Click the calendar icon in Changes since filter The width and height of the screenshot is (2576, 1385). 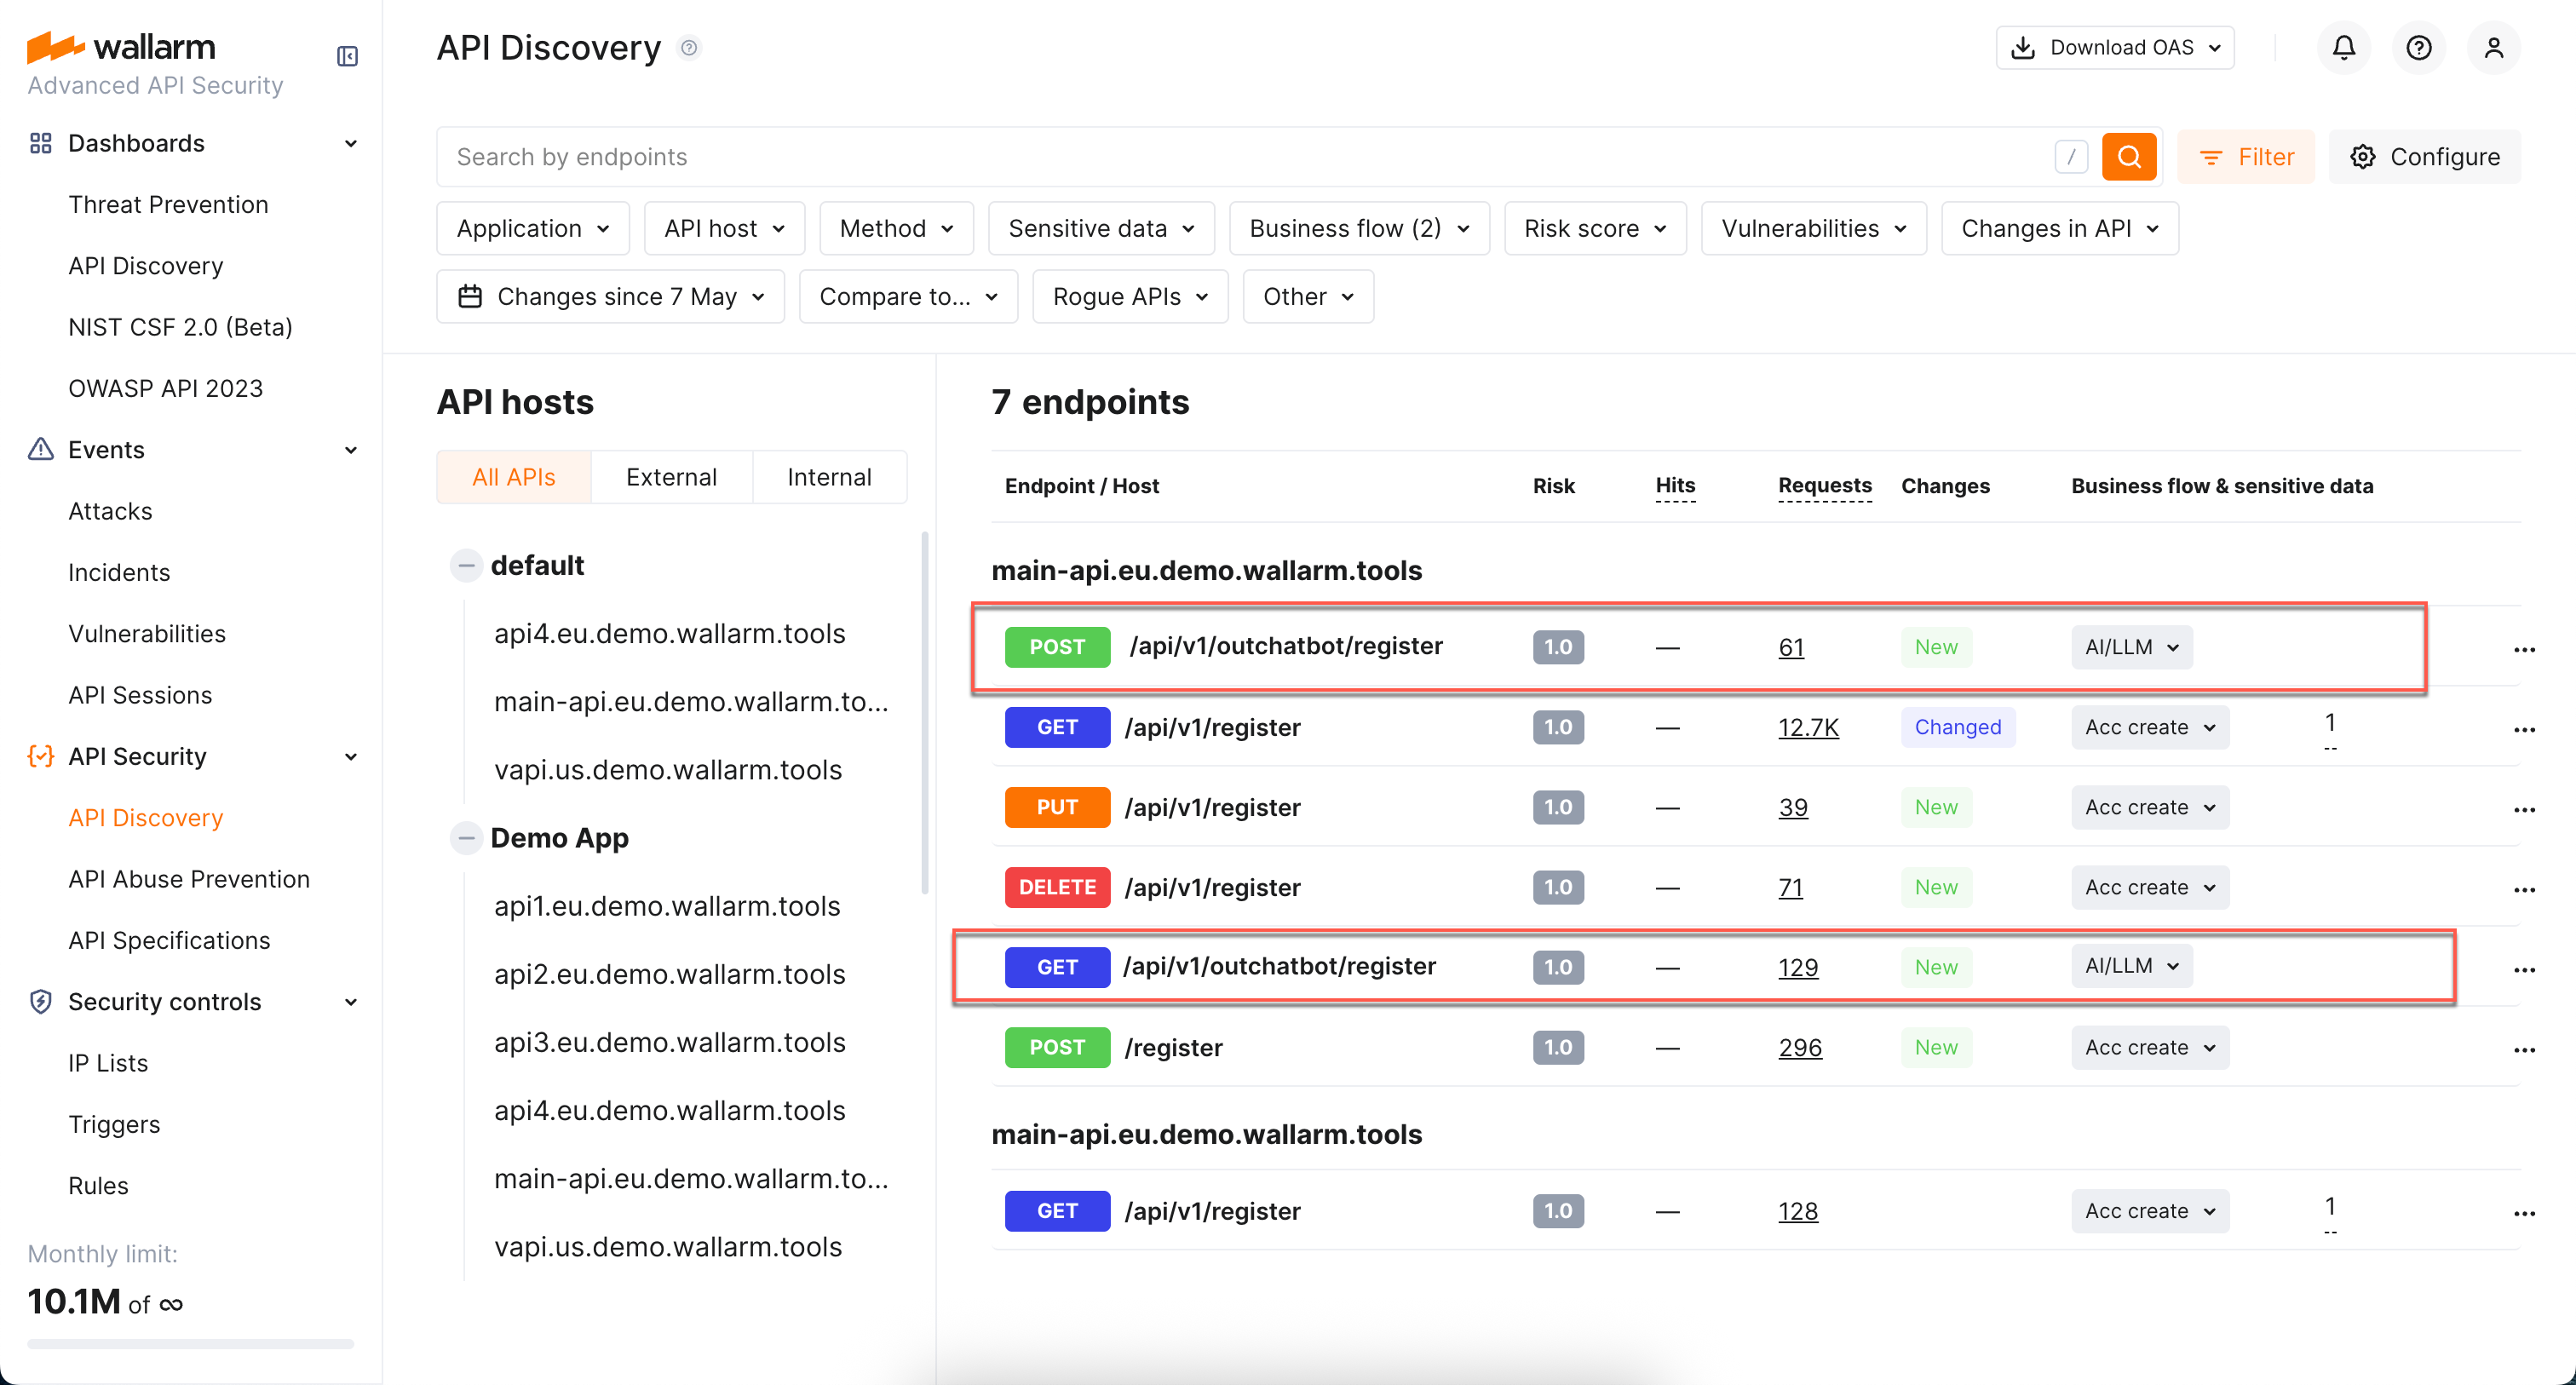pyautogui.click(x=471, y=296)
